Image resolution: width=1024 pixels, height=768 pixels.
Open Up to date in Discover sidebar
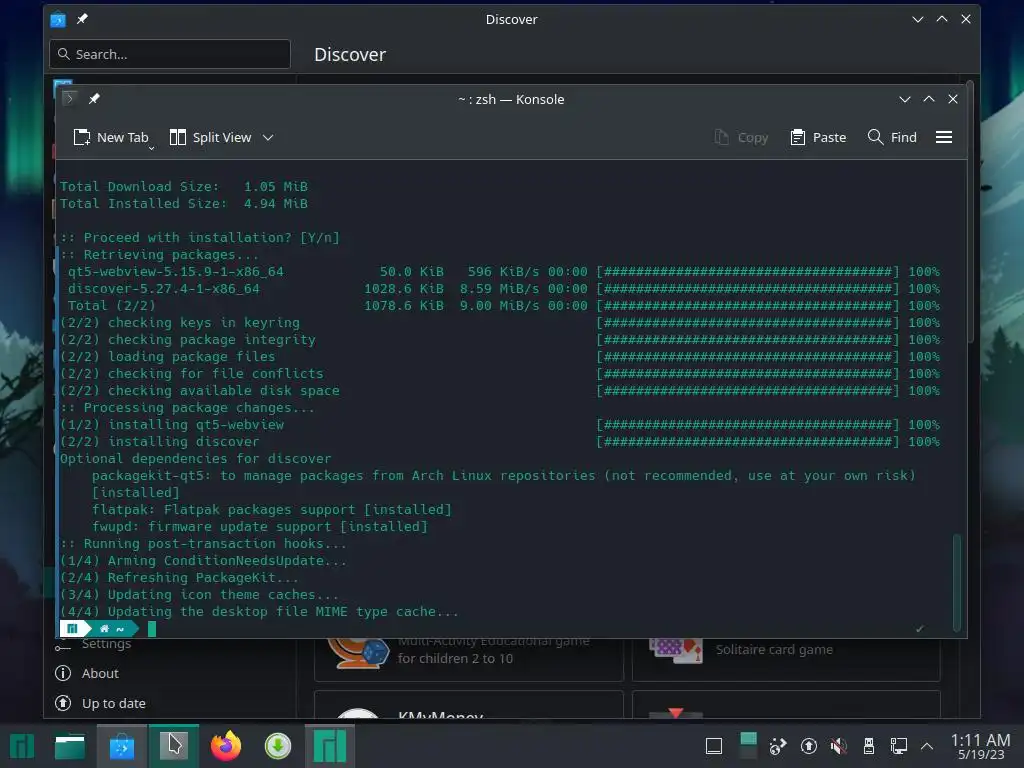[x=114, y=703]
